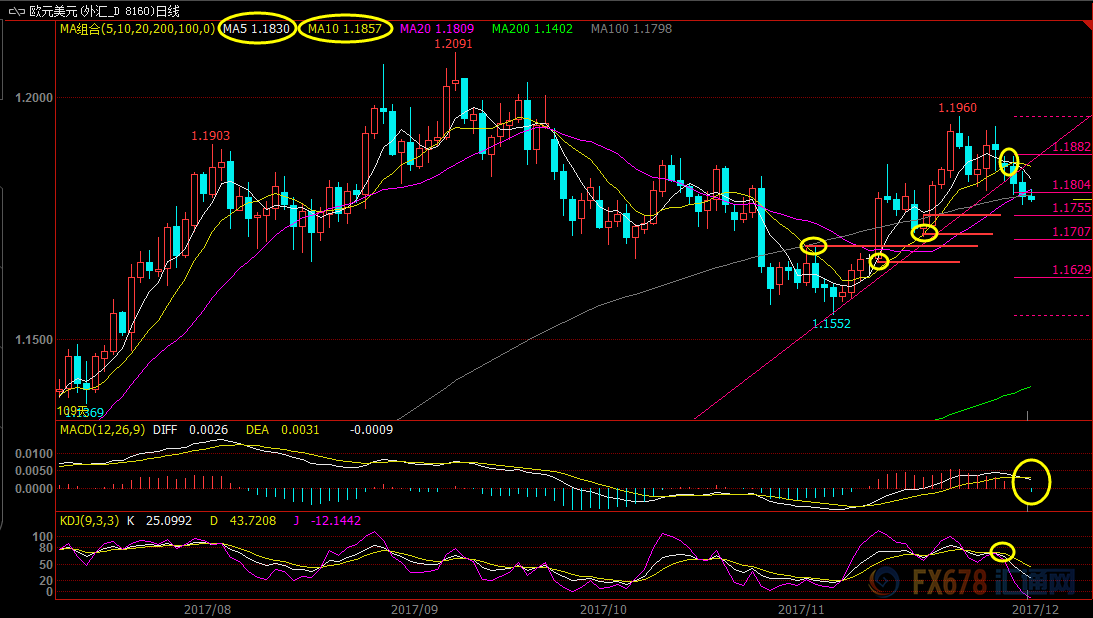The image size is (1093, 618).
Task: Click the J -12.1442 value
Action: coord(327,520)
